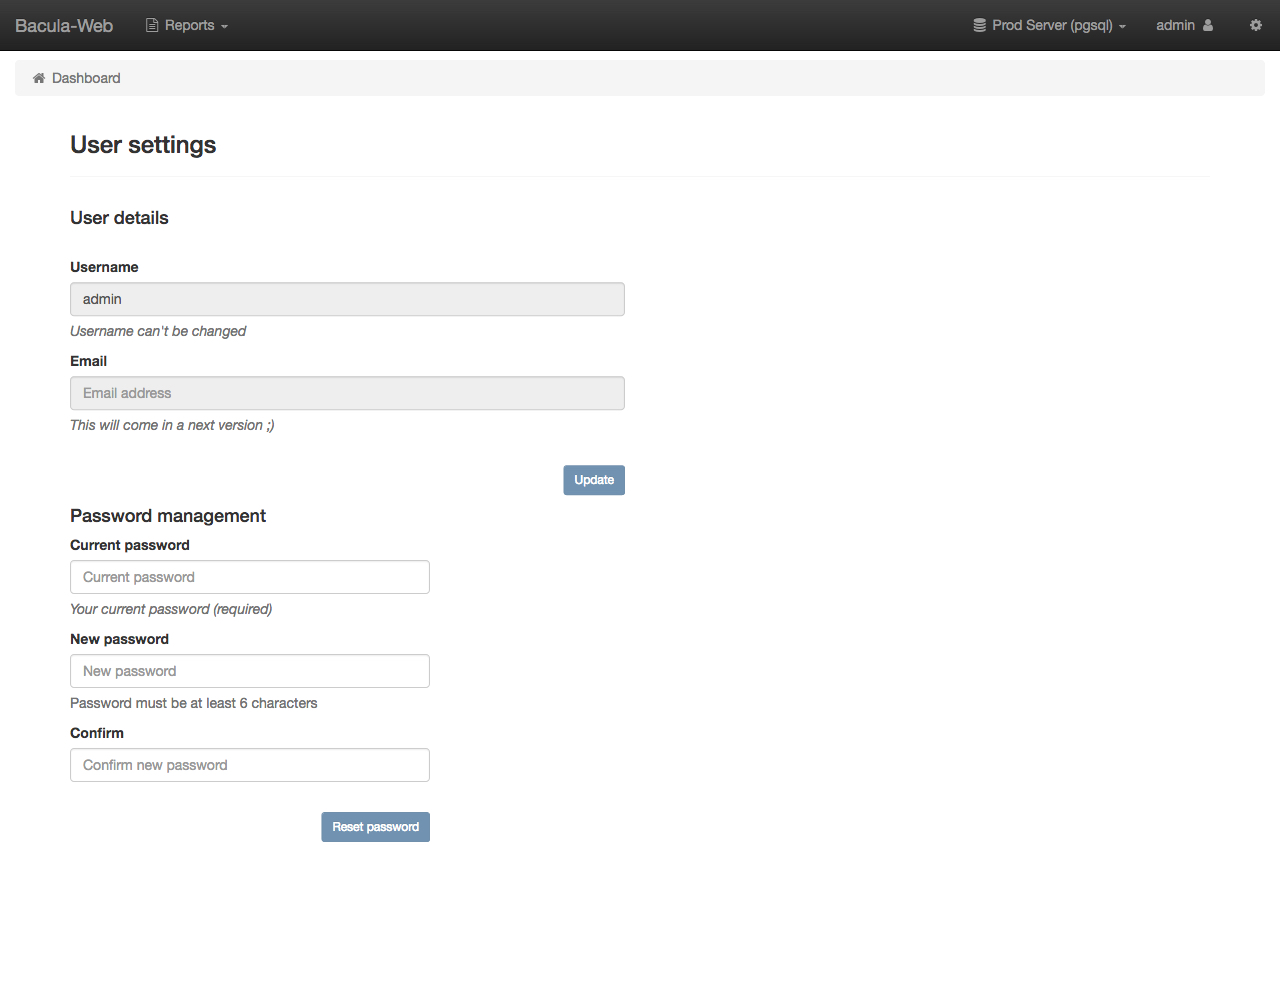
Task: Focus the New password input box
Action: point(250,671)
